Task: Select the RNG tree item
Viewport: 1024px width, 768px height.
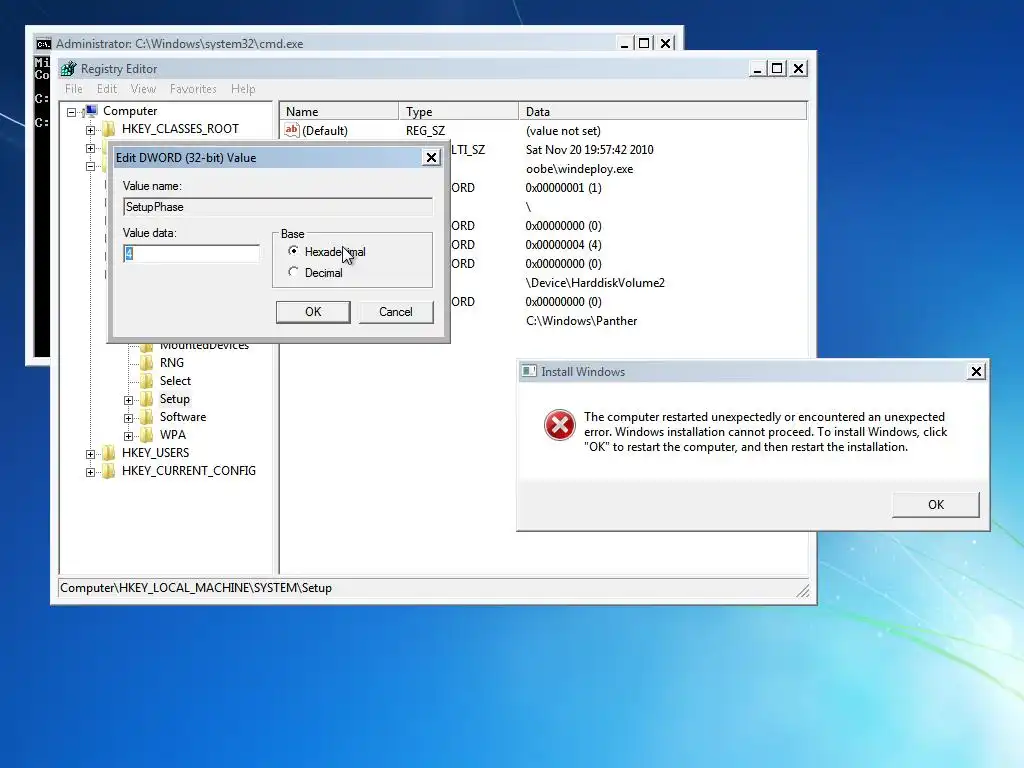Action: point(172,362)
